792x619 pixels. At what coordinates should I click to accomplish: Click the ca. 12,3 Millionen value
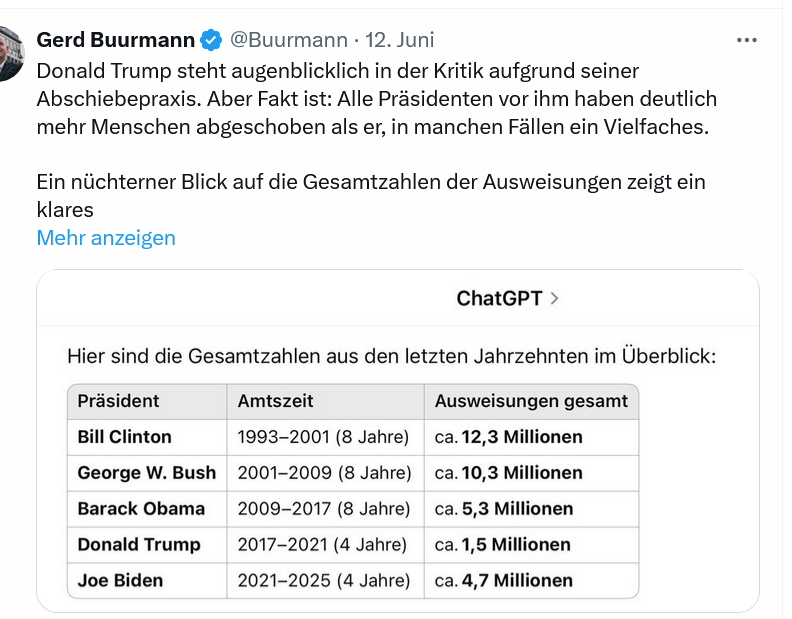click(508, 437)
